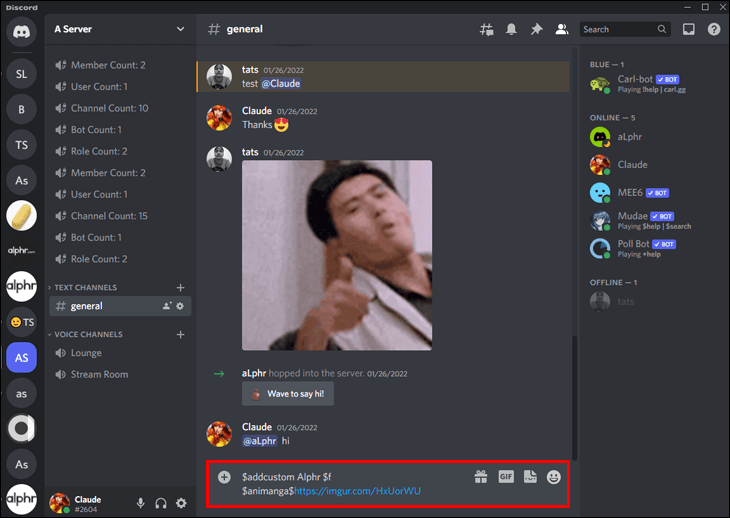Open the Threads icon in channel header
Screen dimensions: 730x518
[x=487, y=29]
